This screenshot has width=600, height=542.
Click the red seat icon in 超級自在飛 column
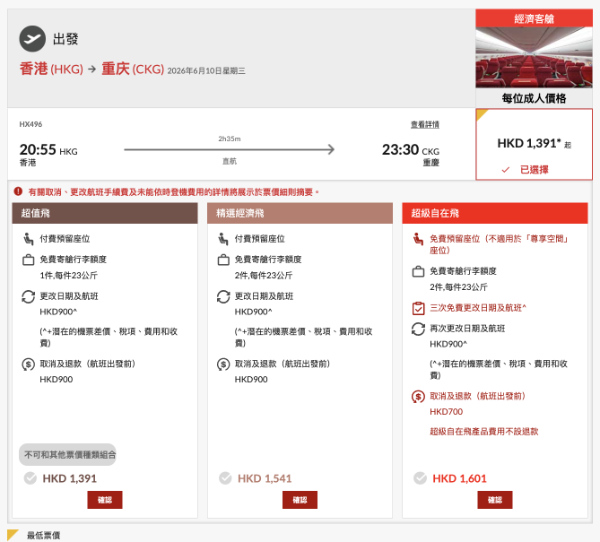coord(418,239)
